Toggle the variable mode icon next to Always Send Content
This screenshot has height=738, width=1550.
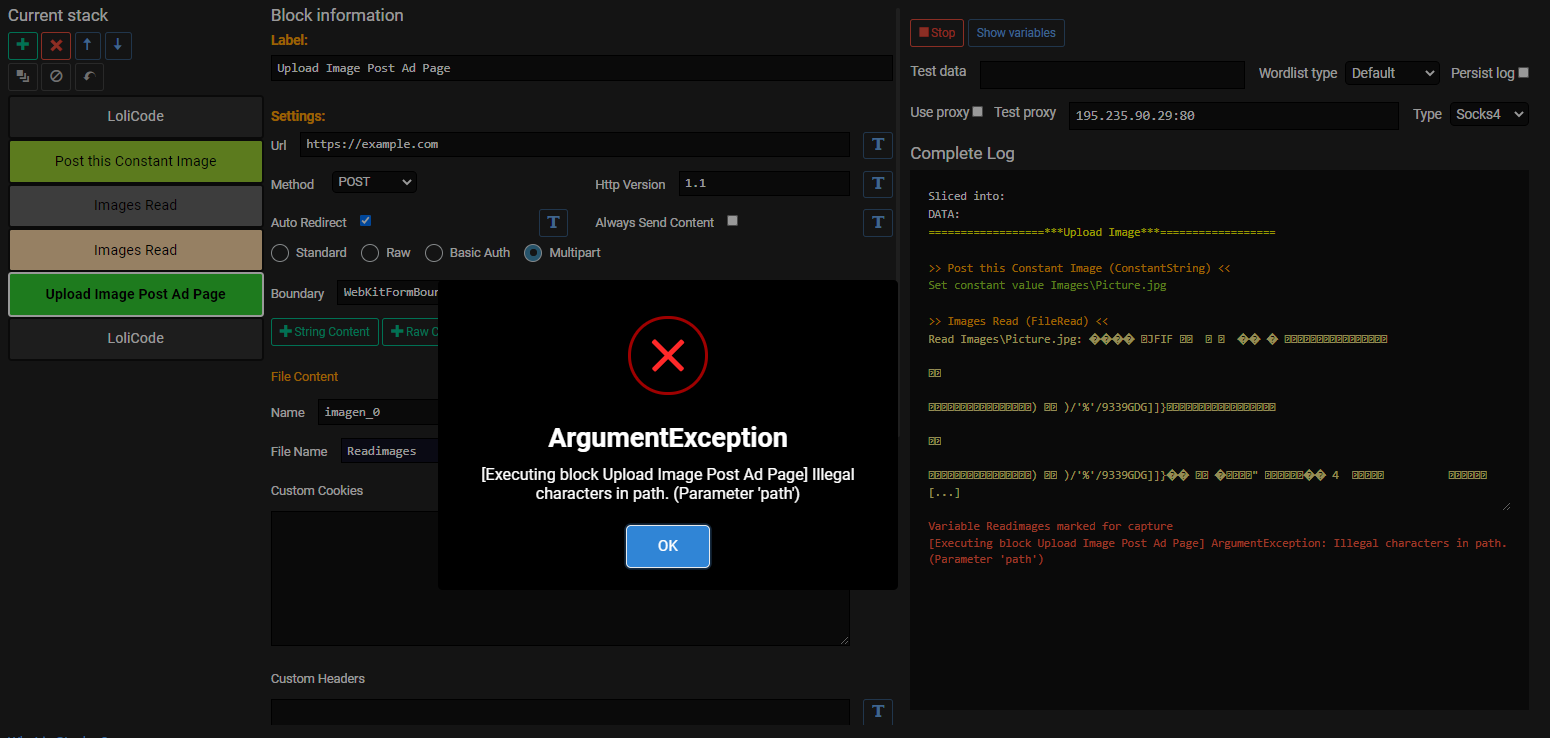click(878, 222)
